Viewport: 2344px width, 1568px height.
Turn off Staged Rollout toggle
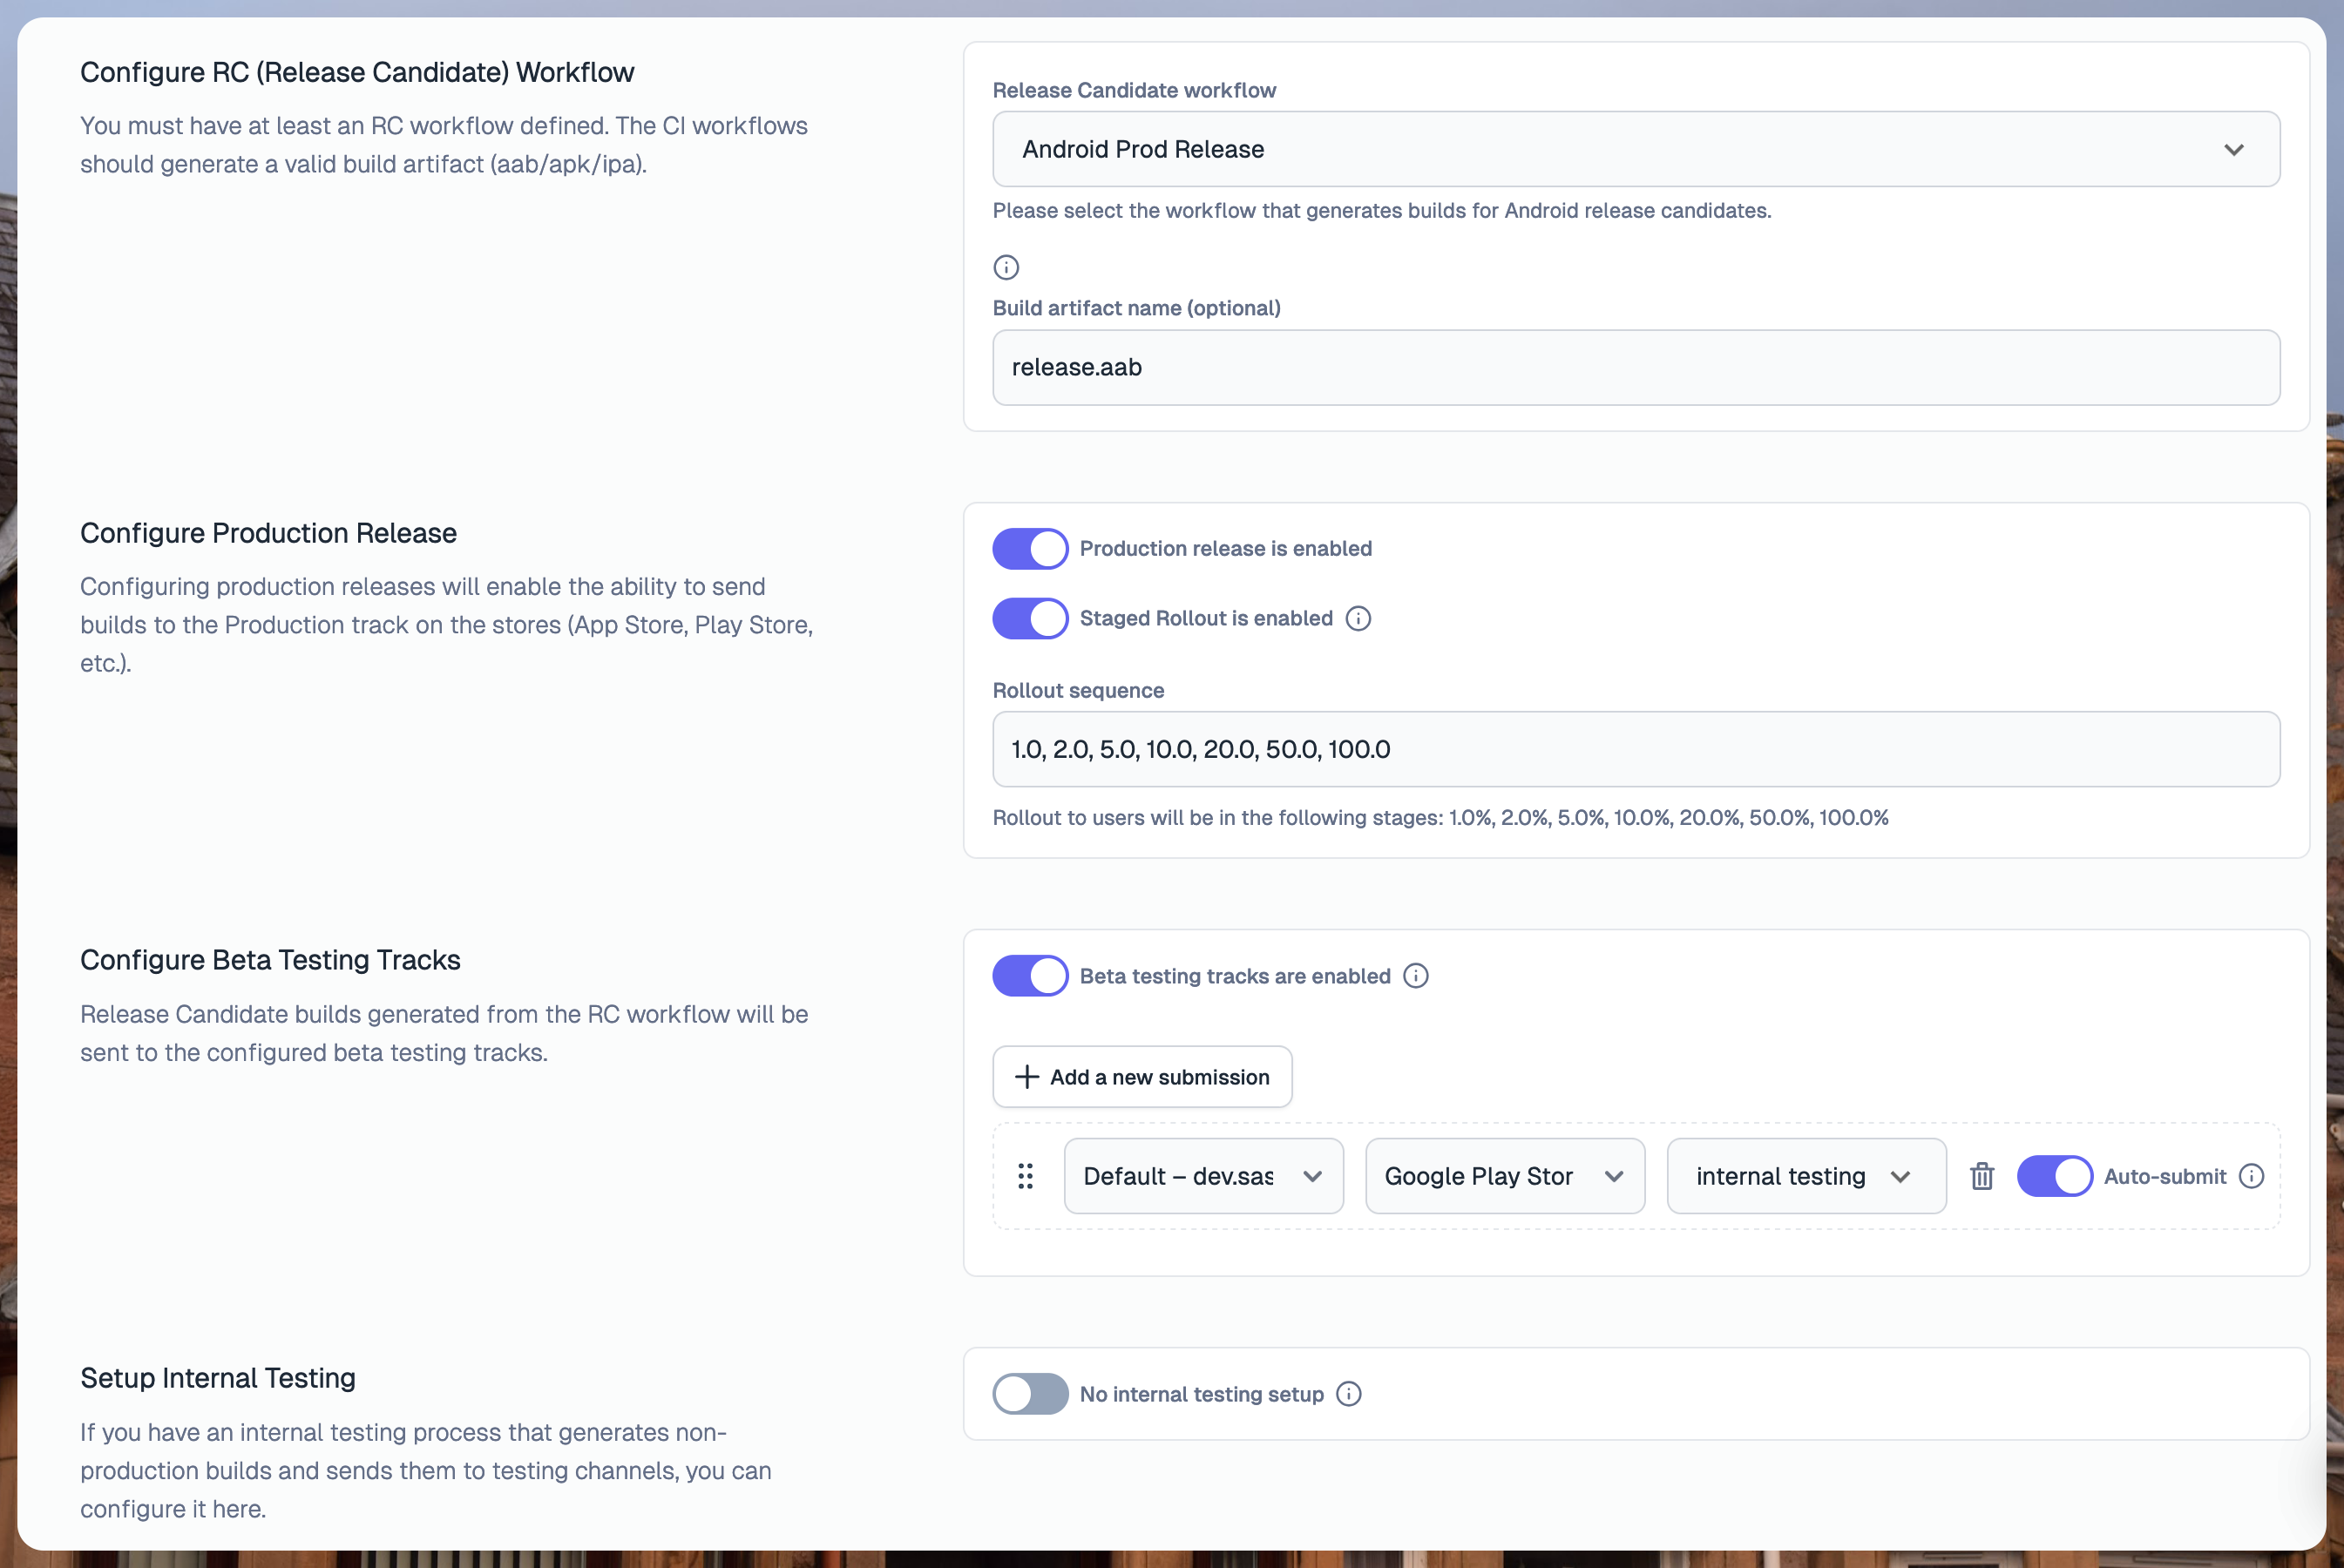1030,618
